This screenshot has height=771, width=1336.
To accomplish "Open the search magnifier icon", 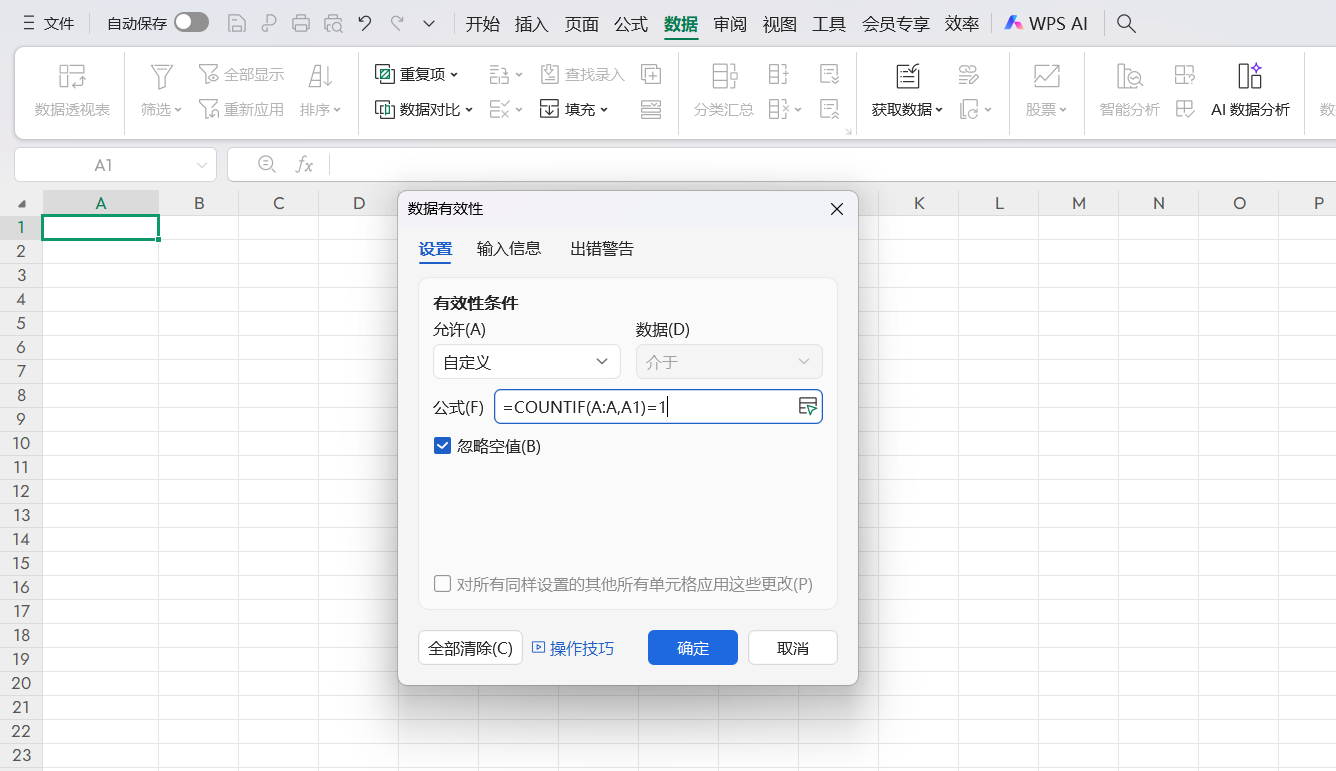I will [1126, 23].
